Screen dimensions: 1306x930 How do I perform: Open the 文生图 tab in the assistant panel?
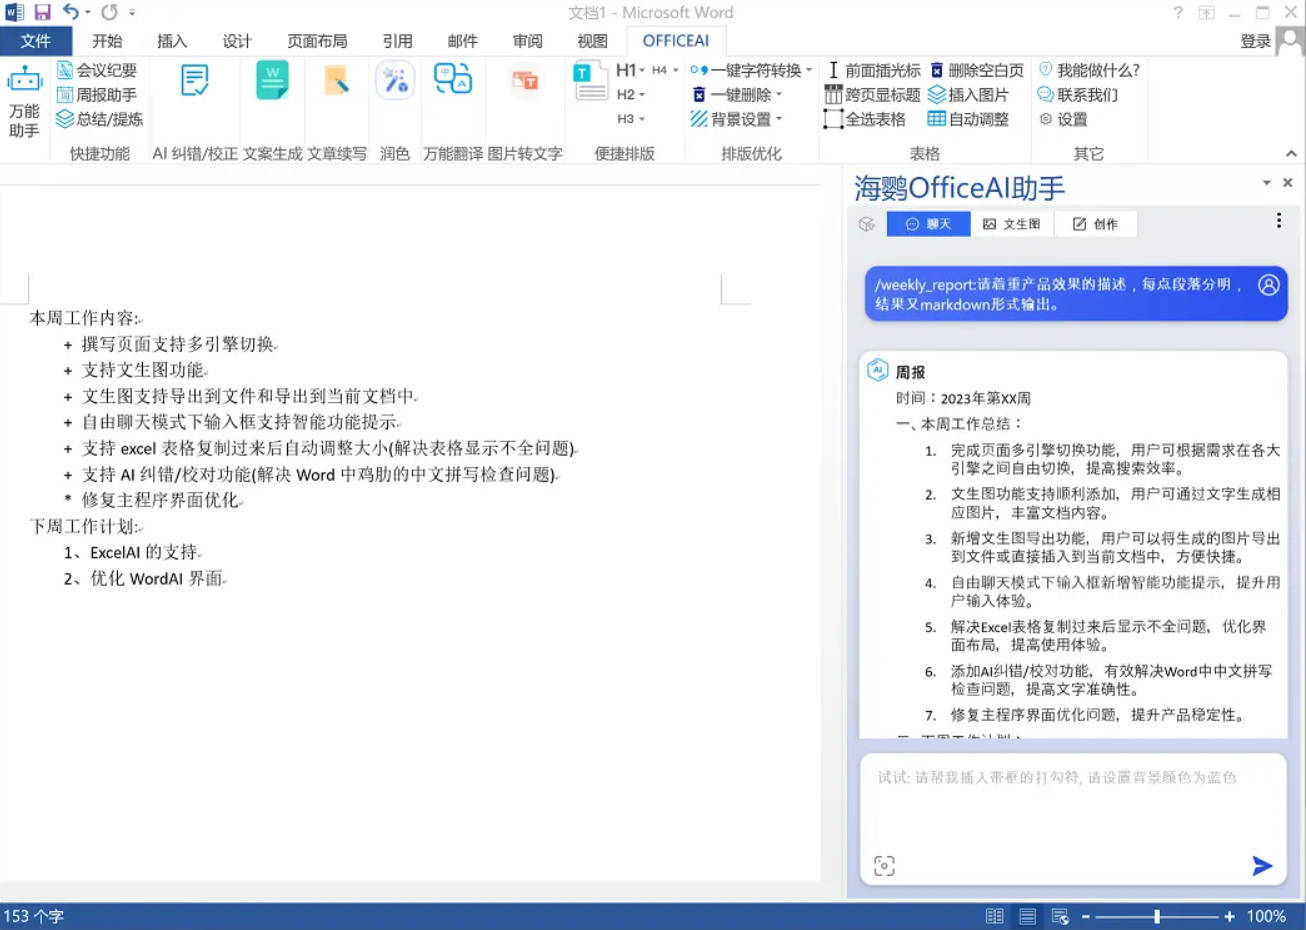pyautogui.click(x=1011, y=223)
